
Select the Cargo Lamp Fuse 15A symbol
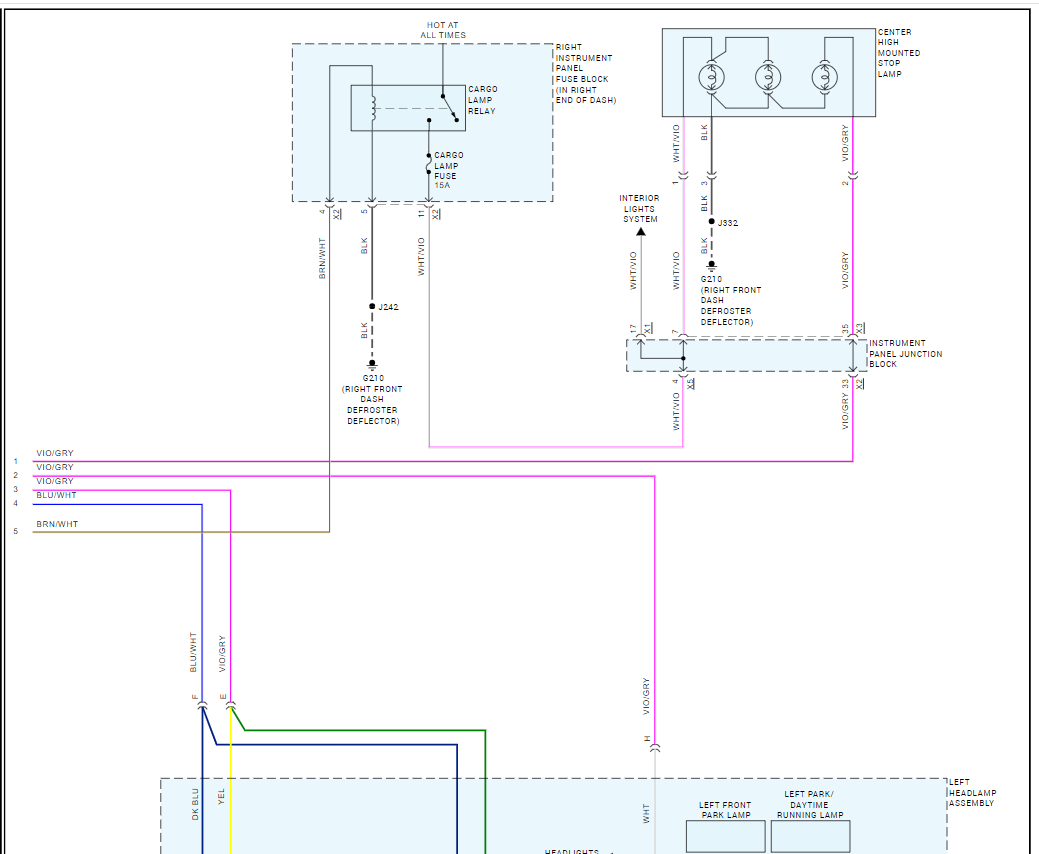click(x=429, y=164)
